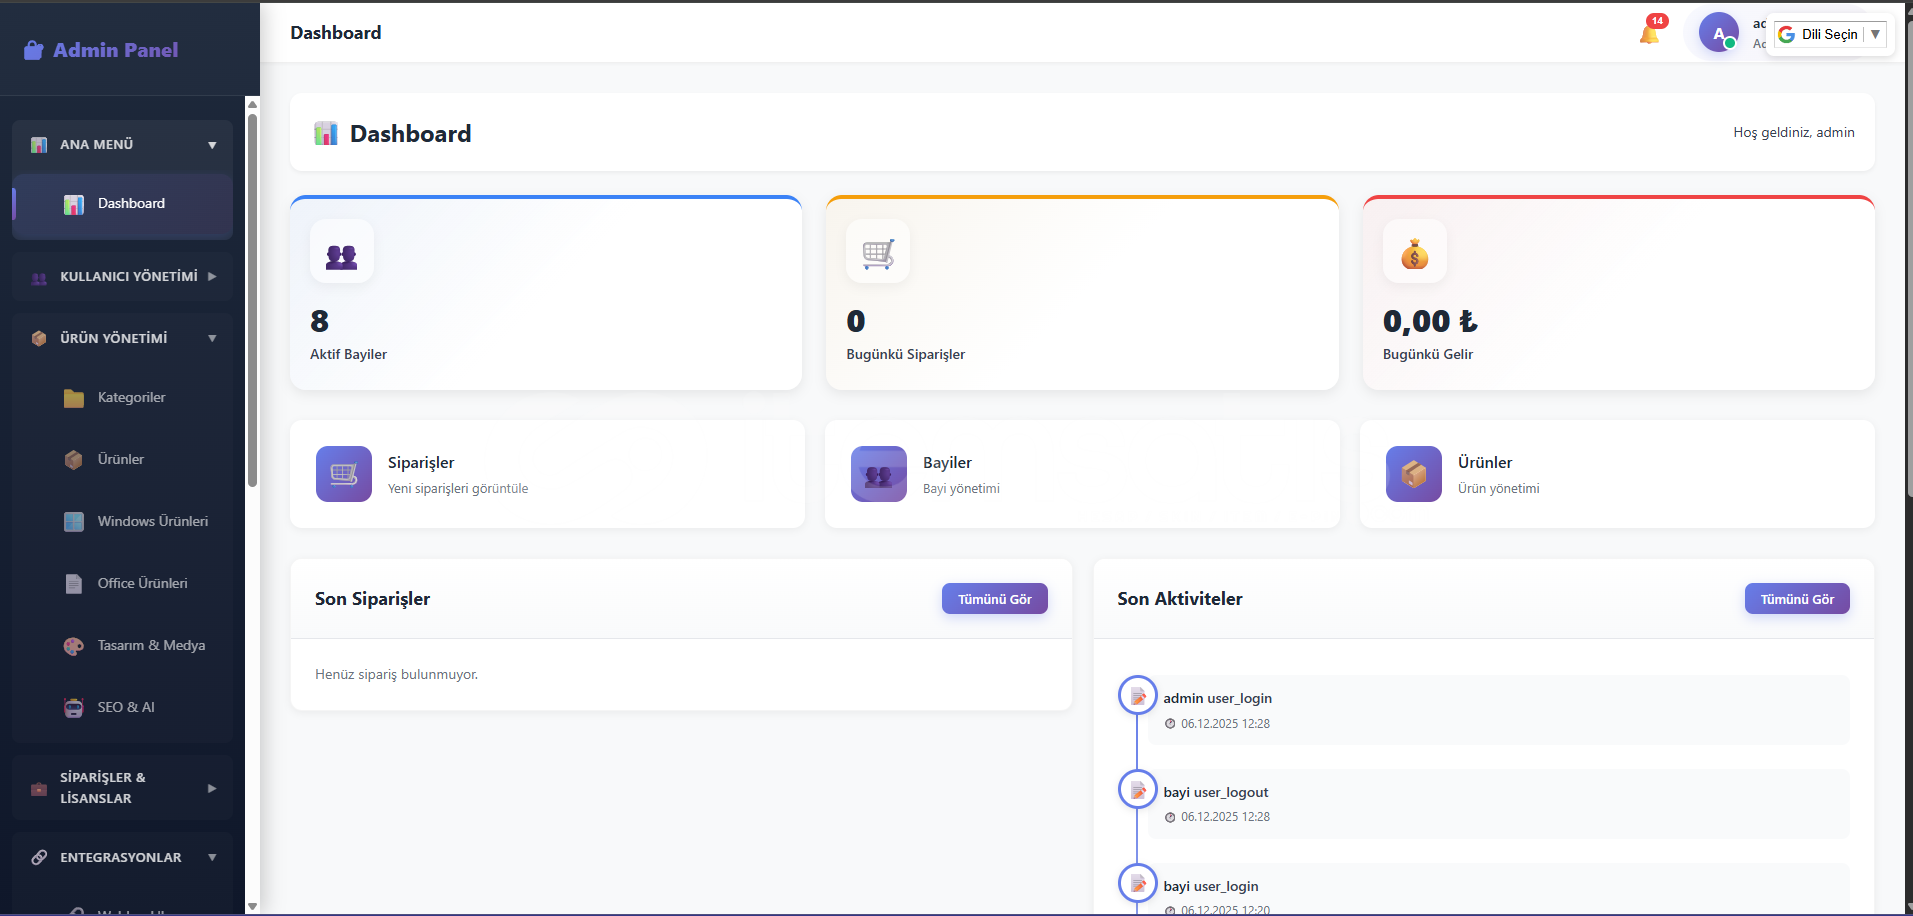Open Office Ürünleri in the sidebar
This screenshot has width=1913, height=916.
pos(142,584)
